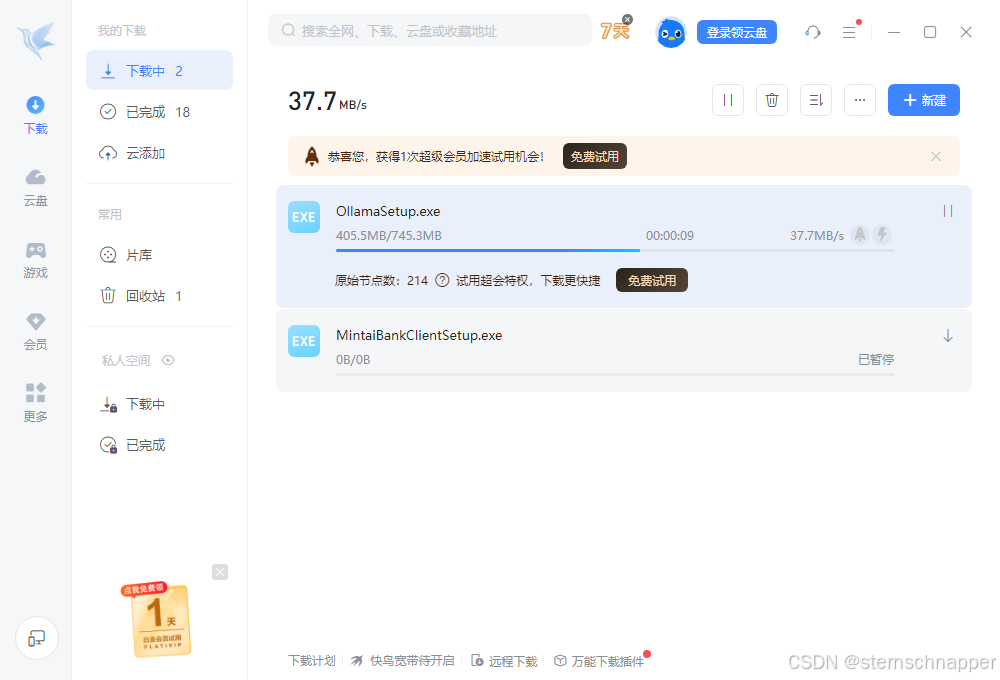This screenshot has width=1000, height=680.
Task: Focus the search input field
Action: [x=430, y=31]
